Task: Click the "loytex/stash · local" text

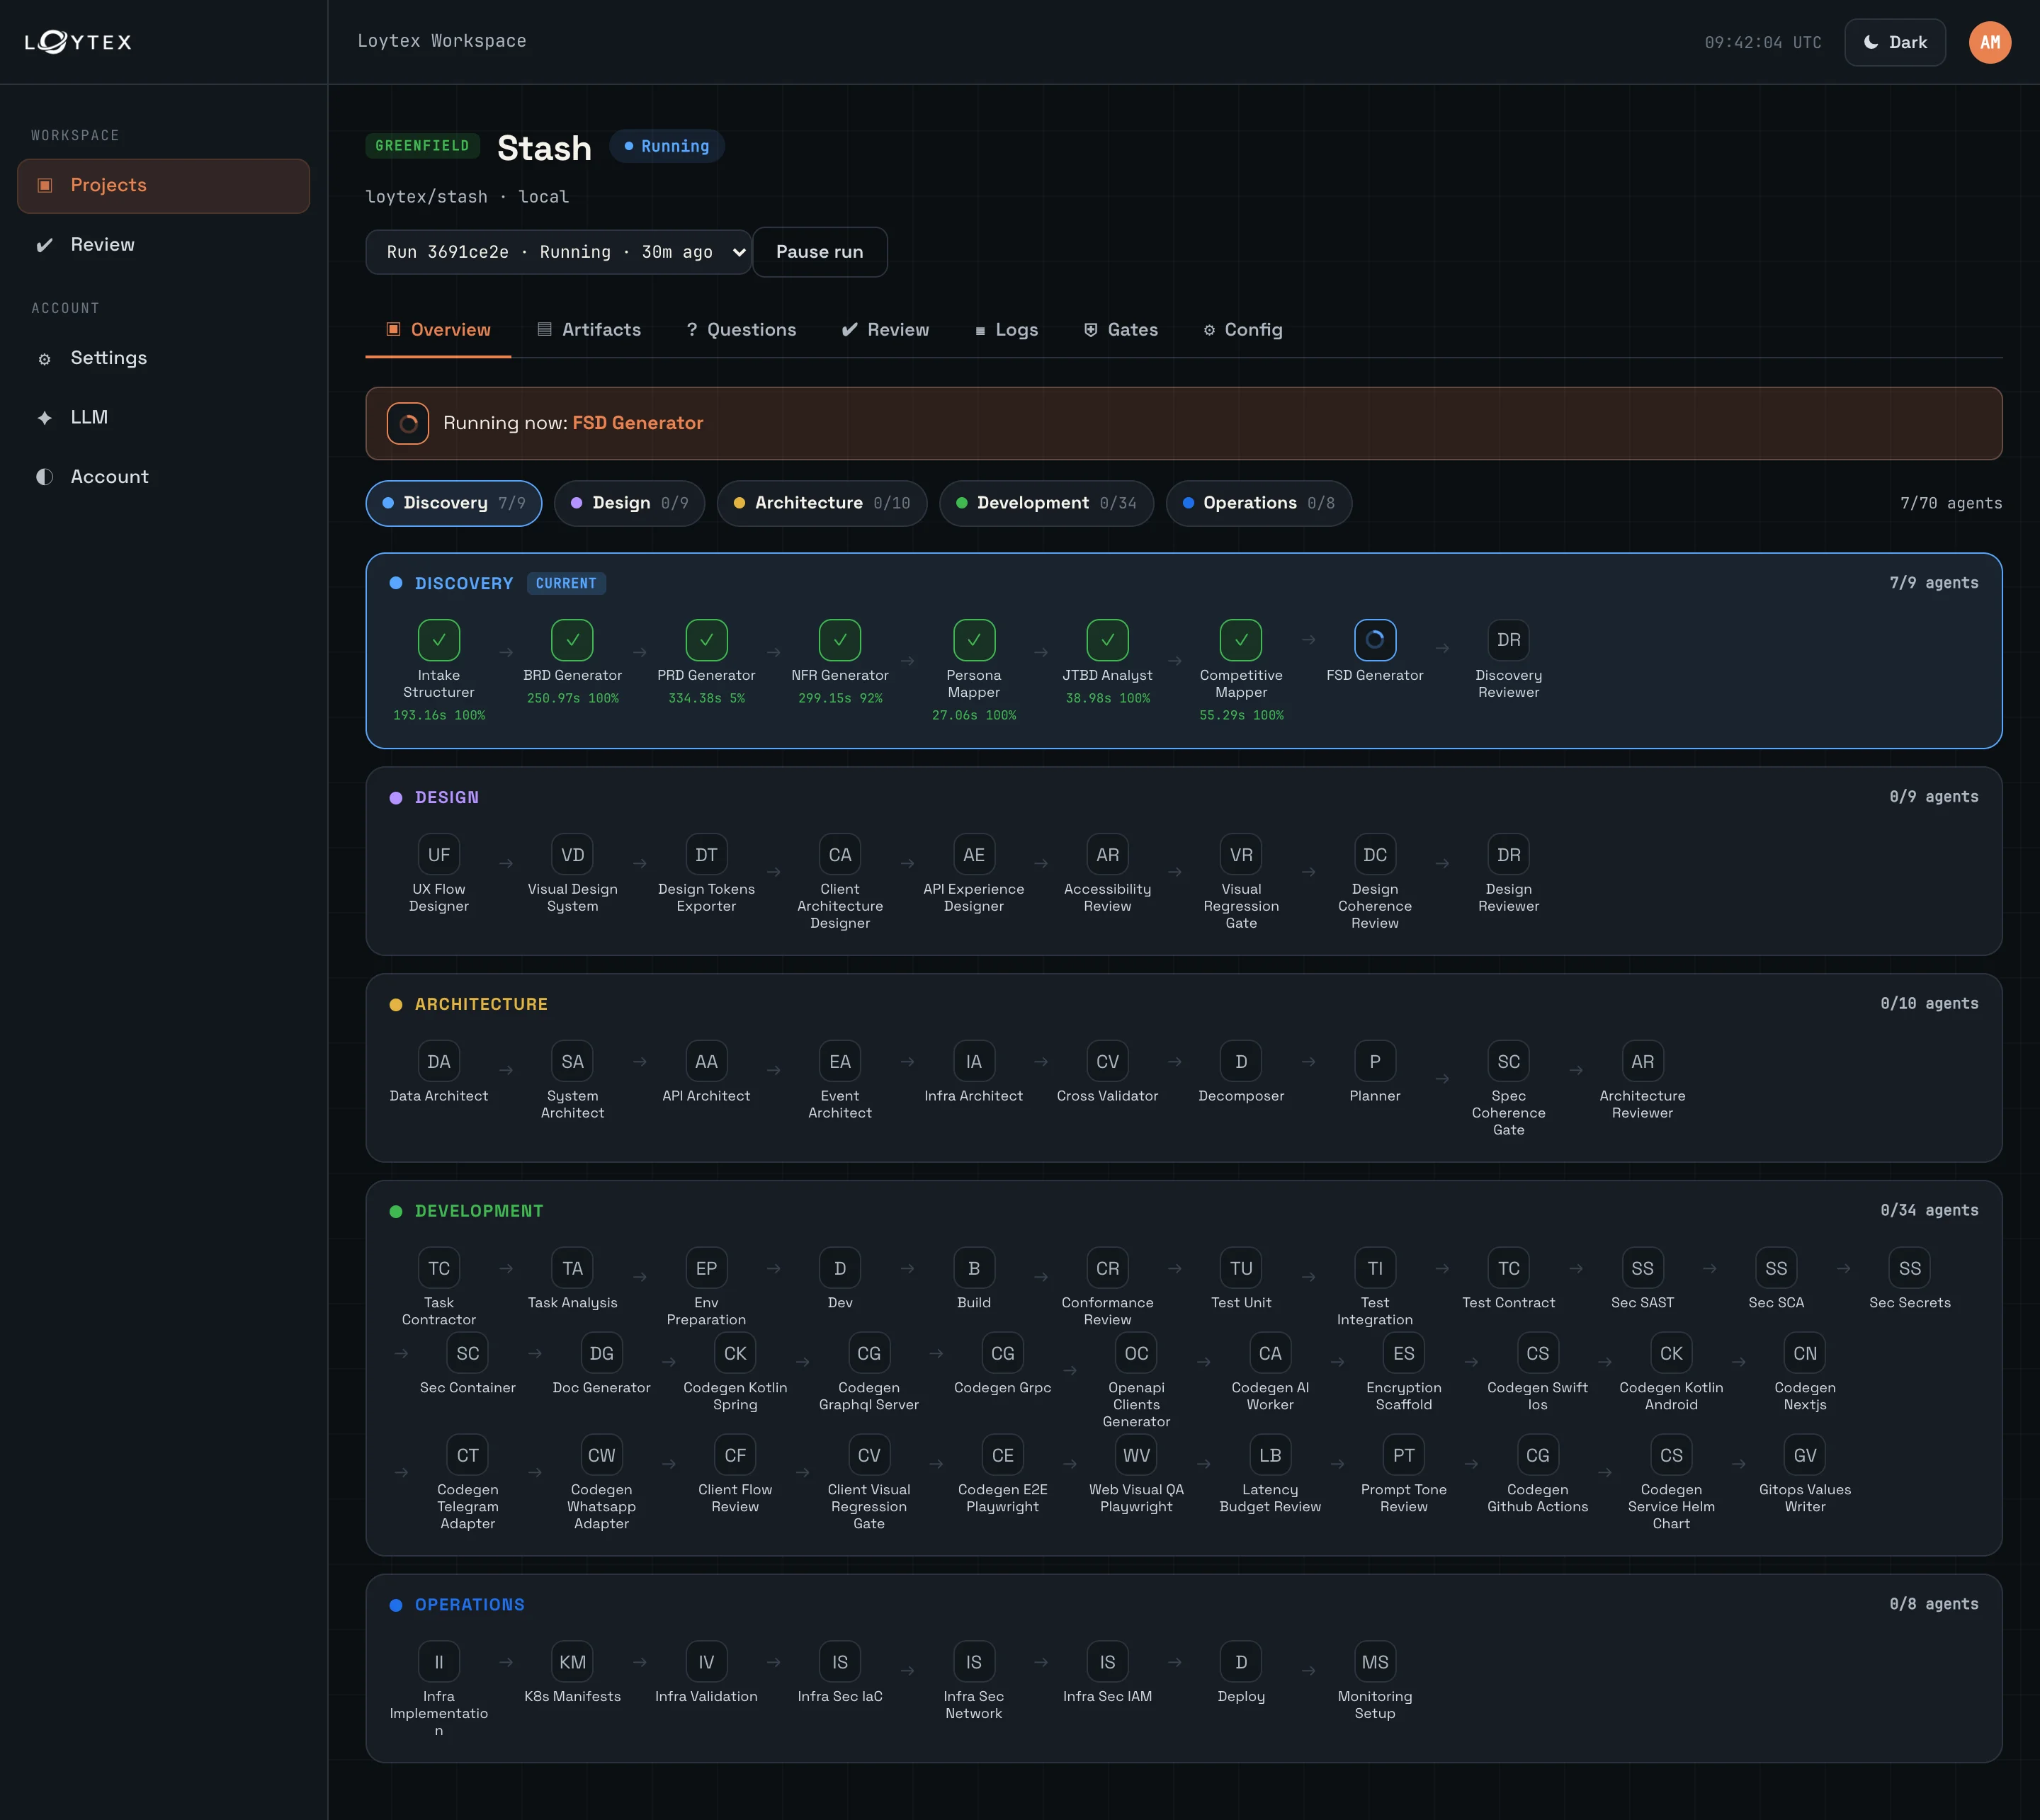Action: pos(467,197)
